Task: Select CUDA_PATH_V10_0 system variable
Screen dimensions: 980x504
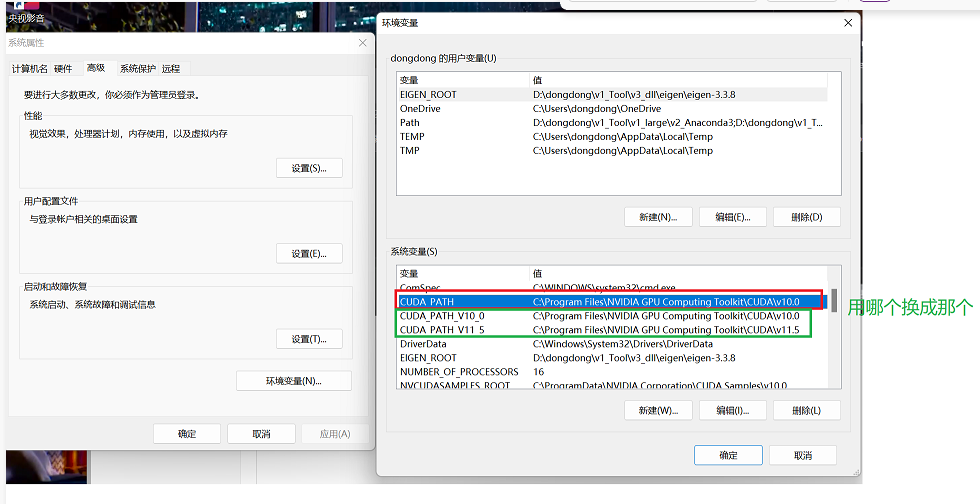Action: (x=612, y=316)
